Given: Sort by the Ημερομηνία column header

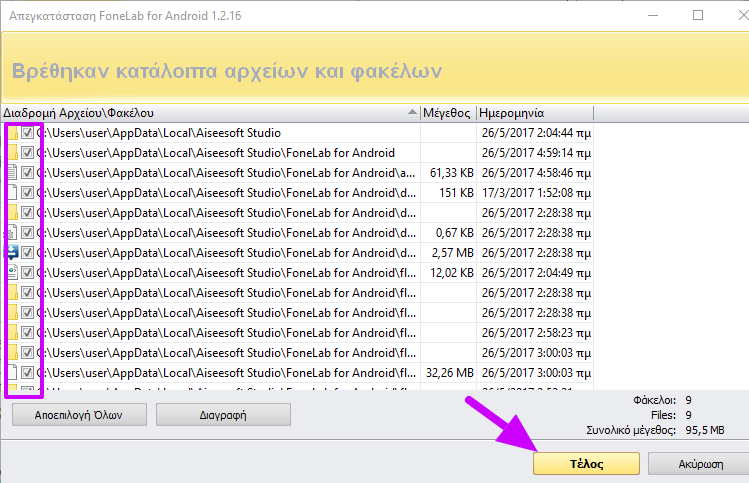Looking at the screenshot, I should pos(535,113).
